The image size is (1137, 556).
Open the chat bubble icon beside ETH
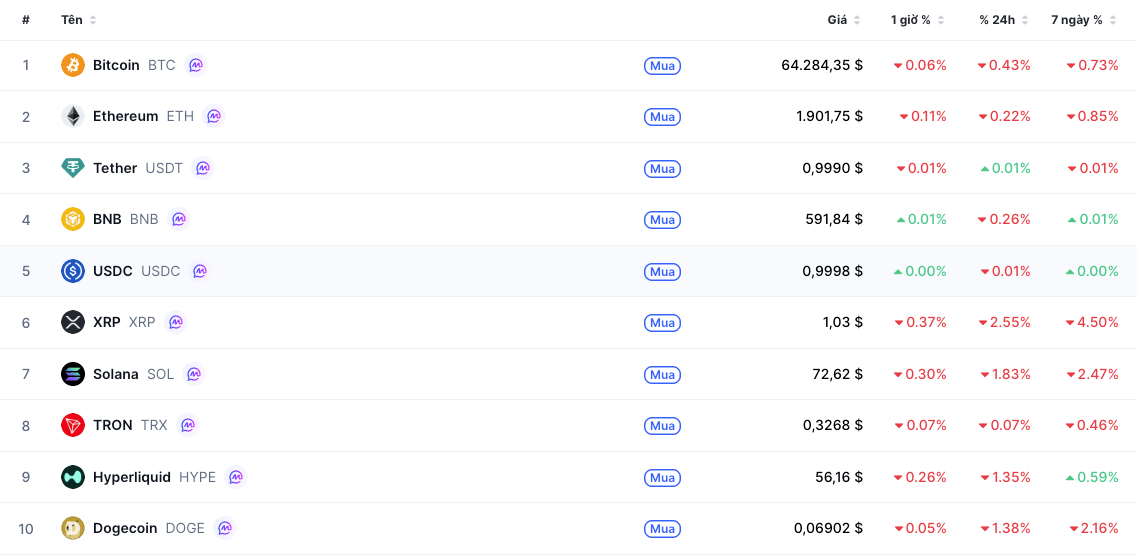214,116
